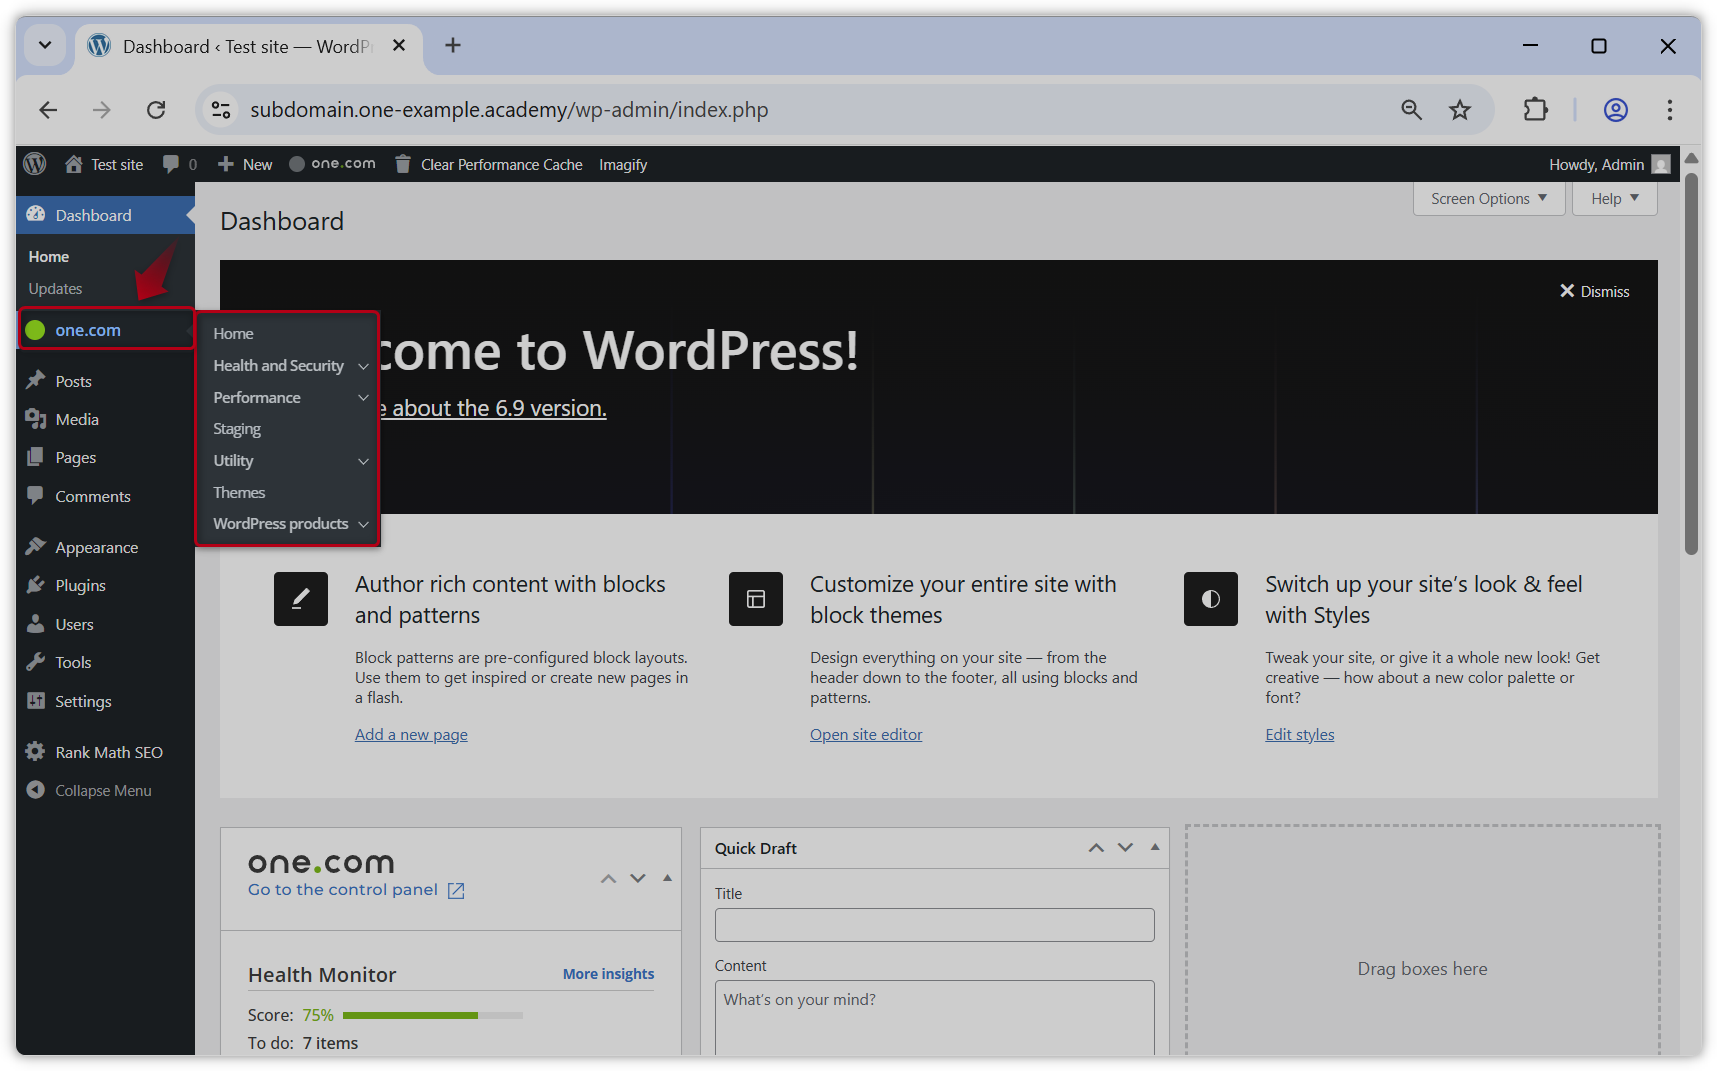Open the site editor via Open site editor link

pyautogui.click(x=866, y=734)
